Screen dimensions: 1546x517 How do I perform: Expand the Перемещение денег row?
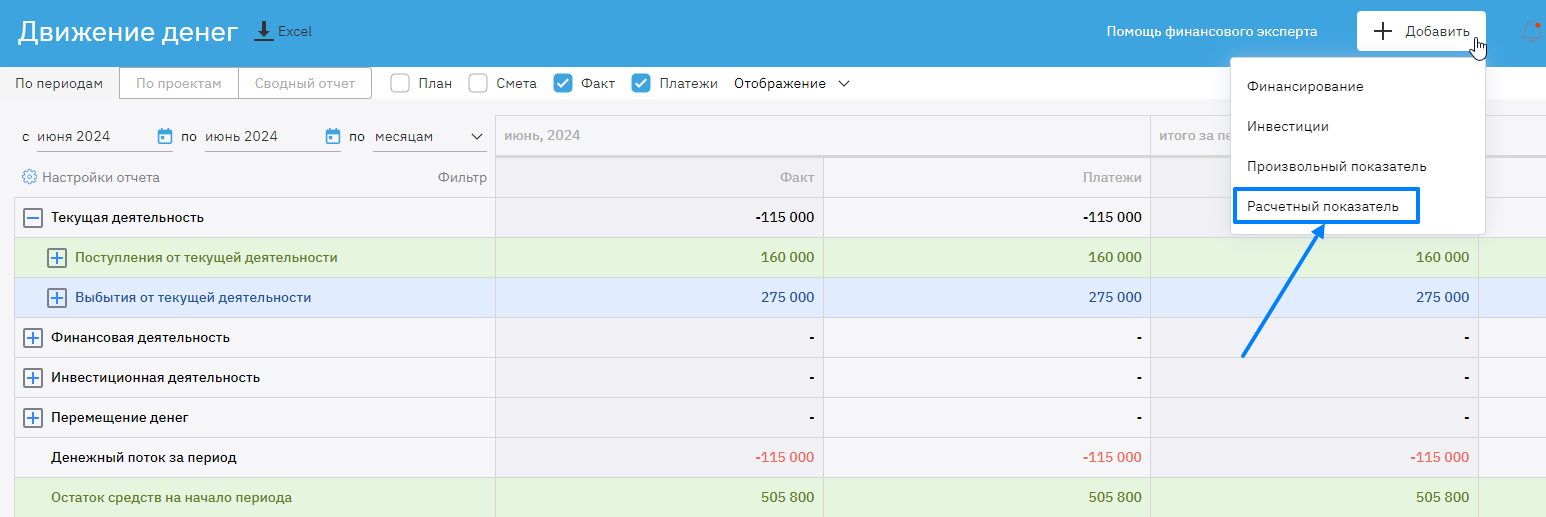pyautogui.click(x=33, y=418)
